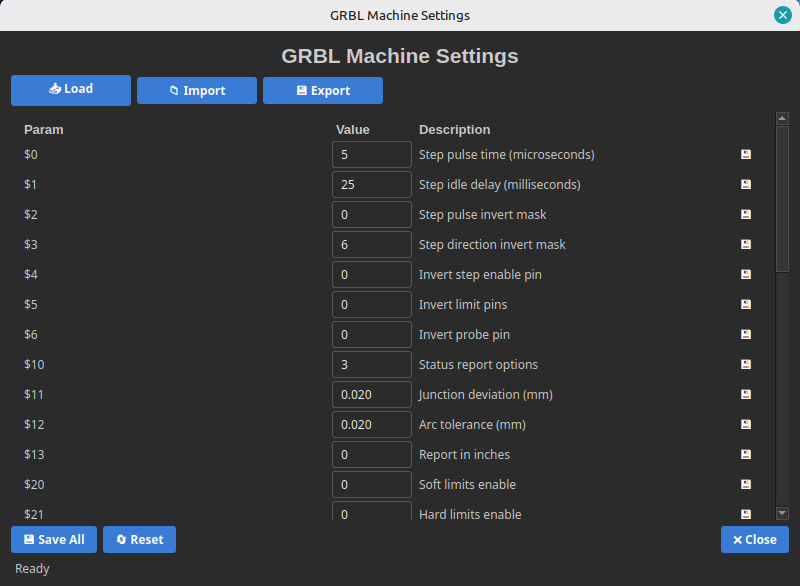Viewport: 800px width, 586px height.
Task: Close window via title bar X
Action: click(x=782, y=15)
